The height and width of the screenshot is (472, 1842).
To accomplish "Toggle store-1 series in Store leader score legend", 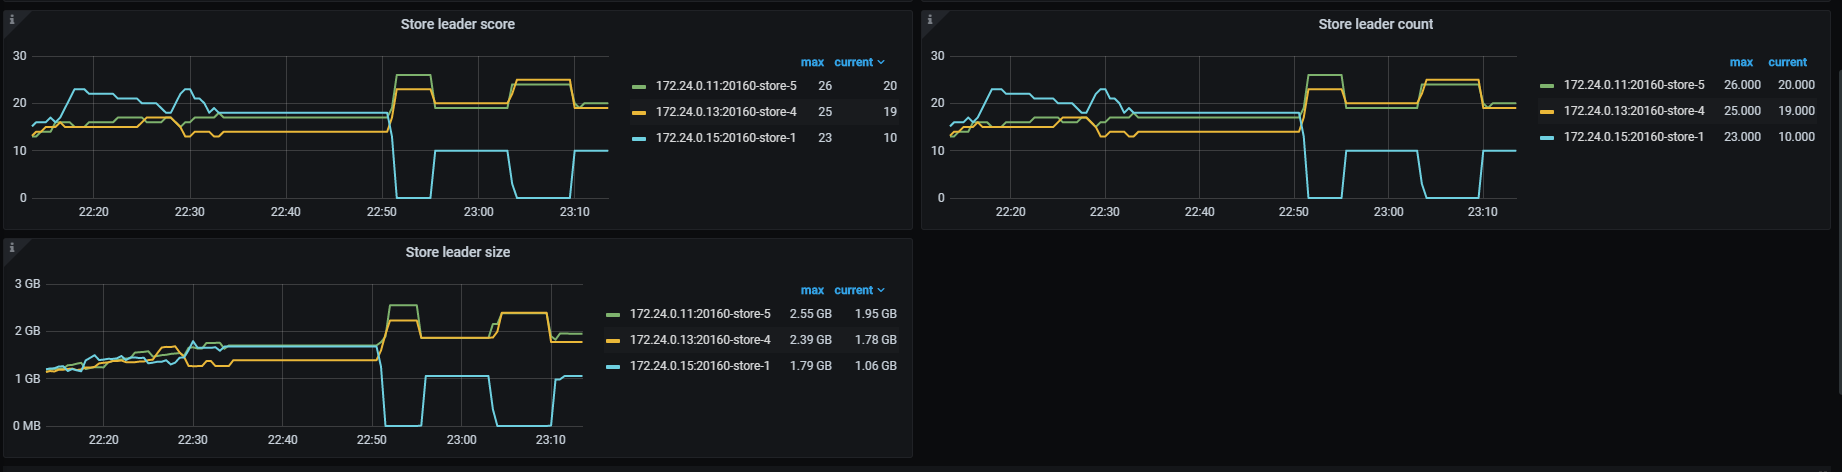I will [x=726, y=138].
